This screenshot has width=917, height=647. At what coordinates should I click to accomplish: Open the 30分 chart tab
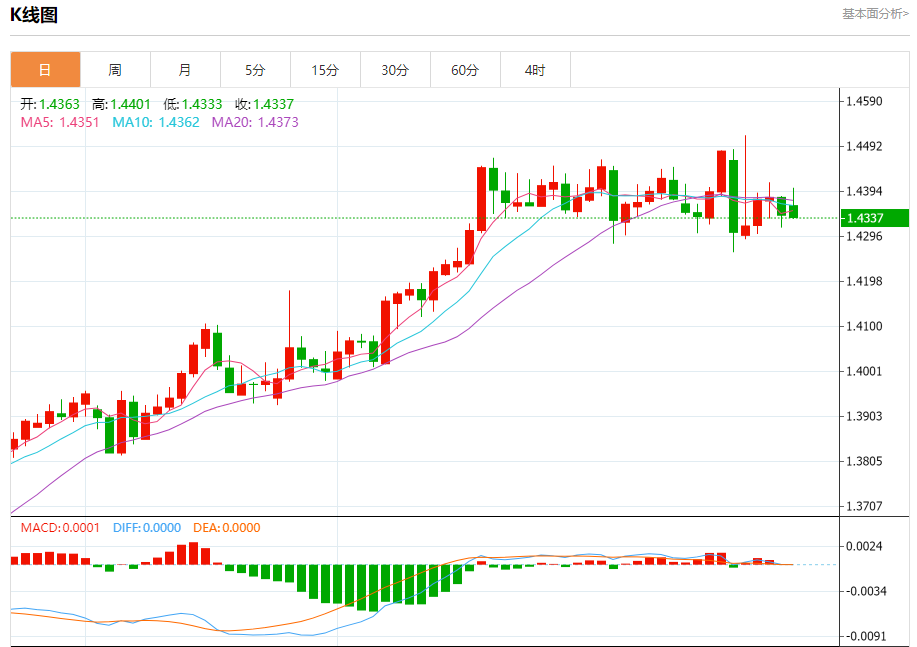pos(395,70)
